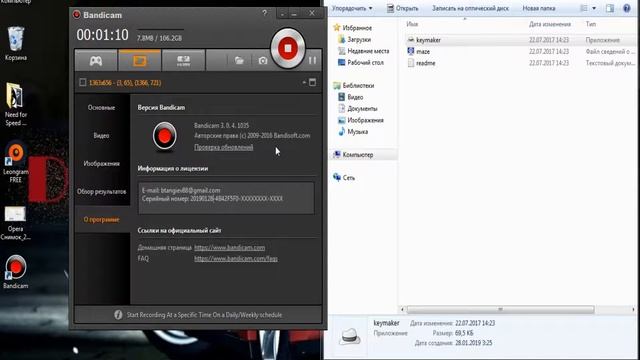Select the readme file in Explorer

click(x=426, y=63)
